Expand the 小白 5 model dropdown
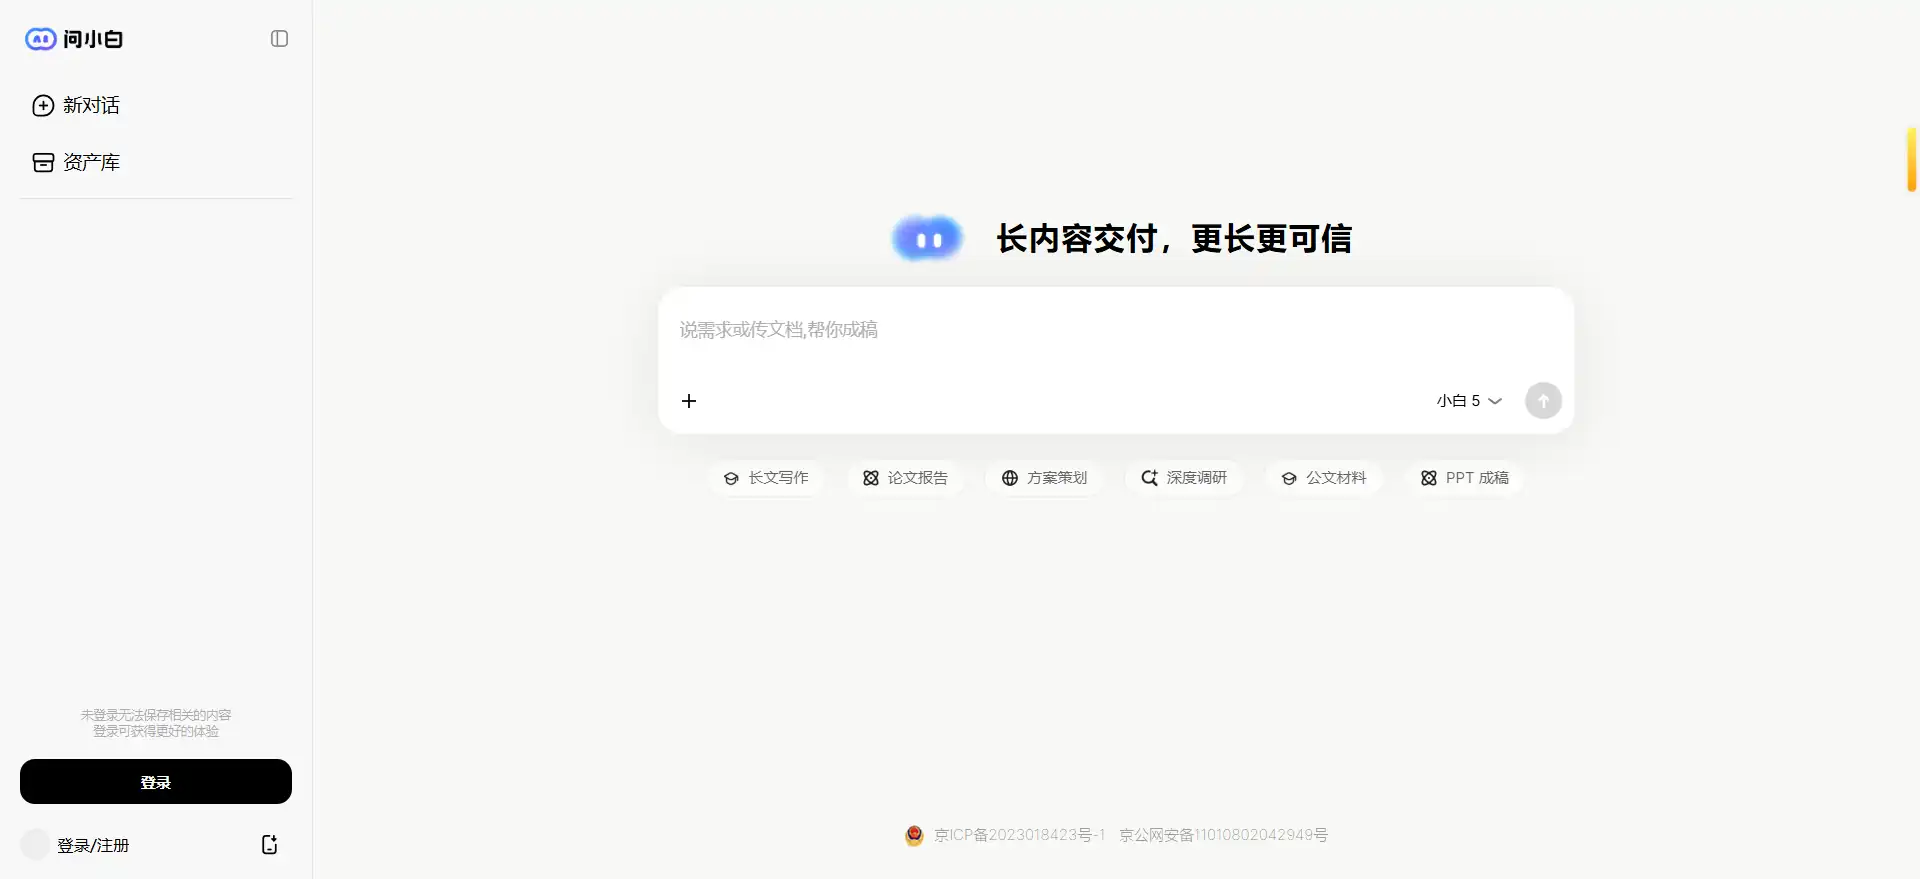The width and height of the screenshot is (1920, 879). (1469, 401)
